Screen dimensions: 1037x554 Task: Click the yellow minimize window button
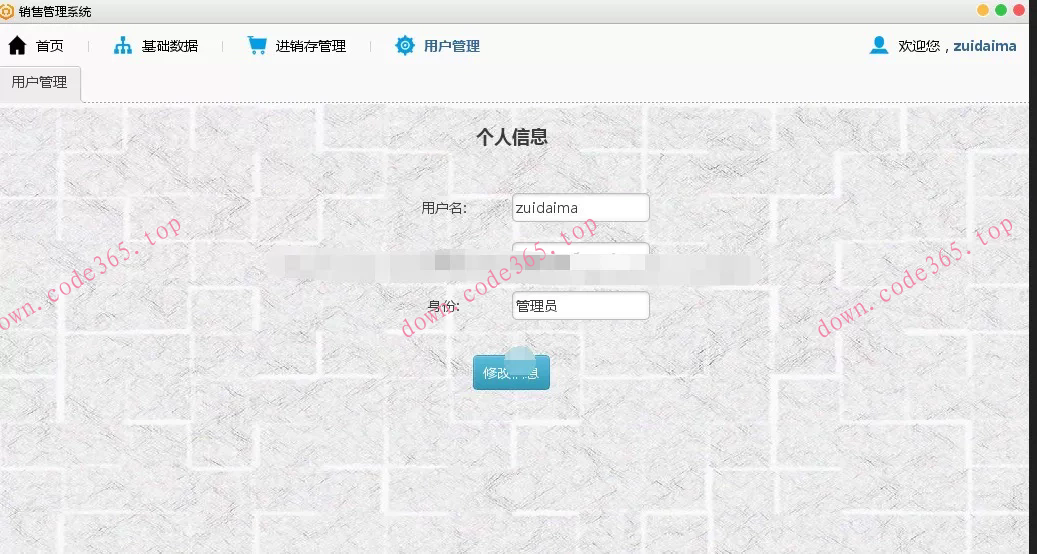pos(983,10)
